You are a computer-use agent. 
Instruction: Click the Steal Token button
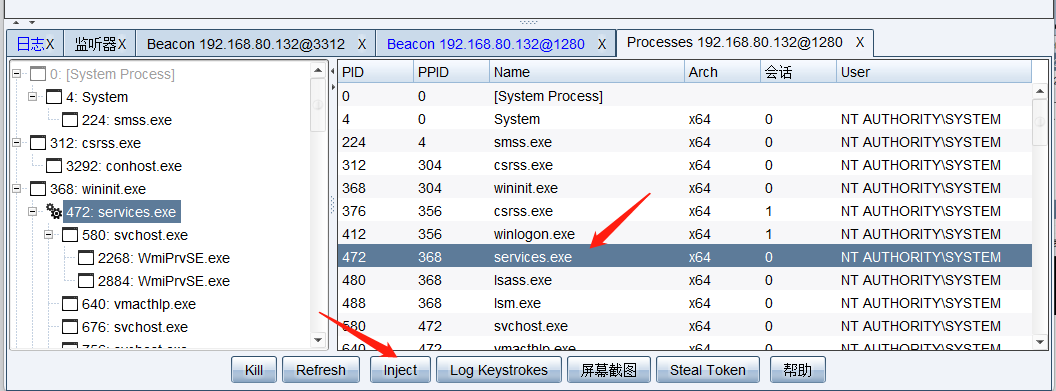pyautogui.click(x=708, y=370)
